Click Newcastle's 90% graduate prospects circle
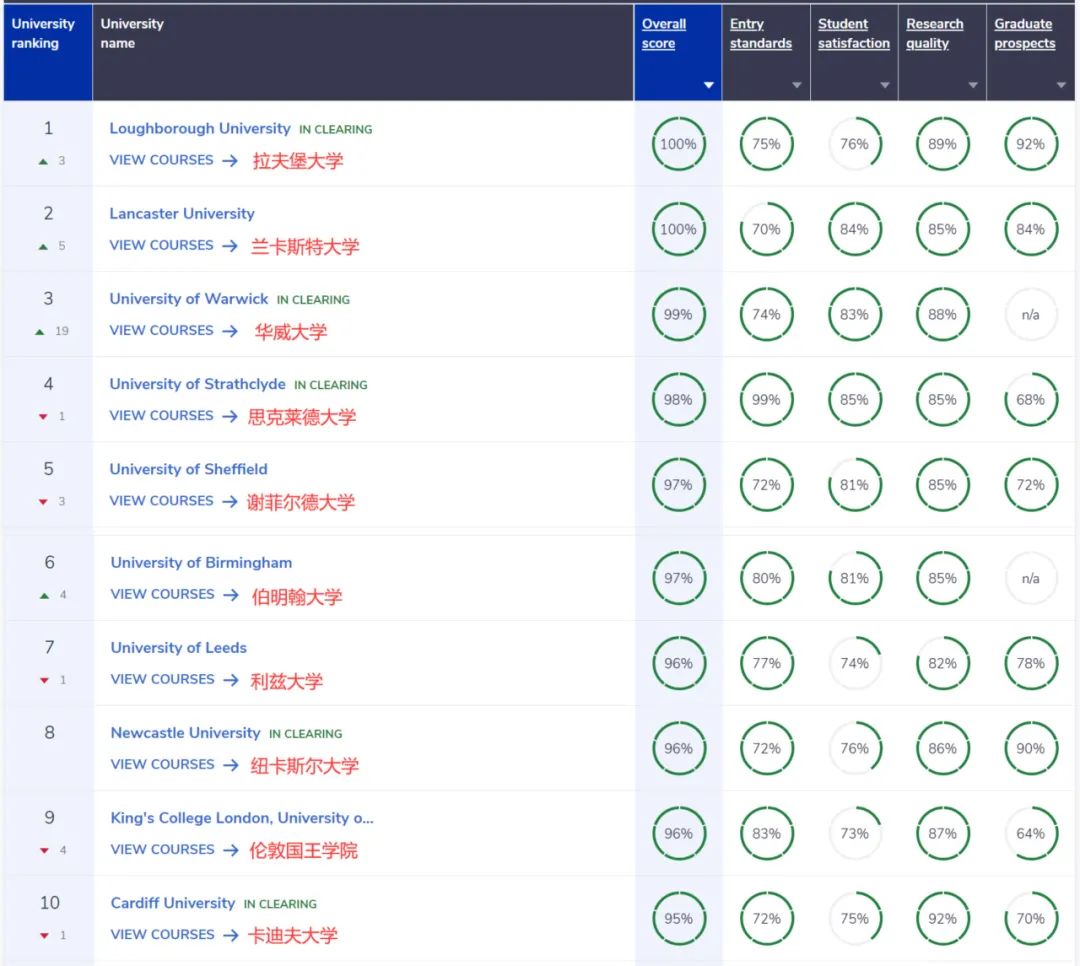1080x966 pixels. (x=1030, y=748)
